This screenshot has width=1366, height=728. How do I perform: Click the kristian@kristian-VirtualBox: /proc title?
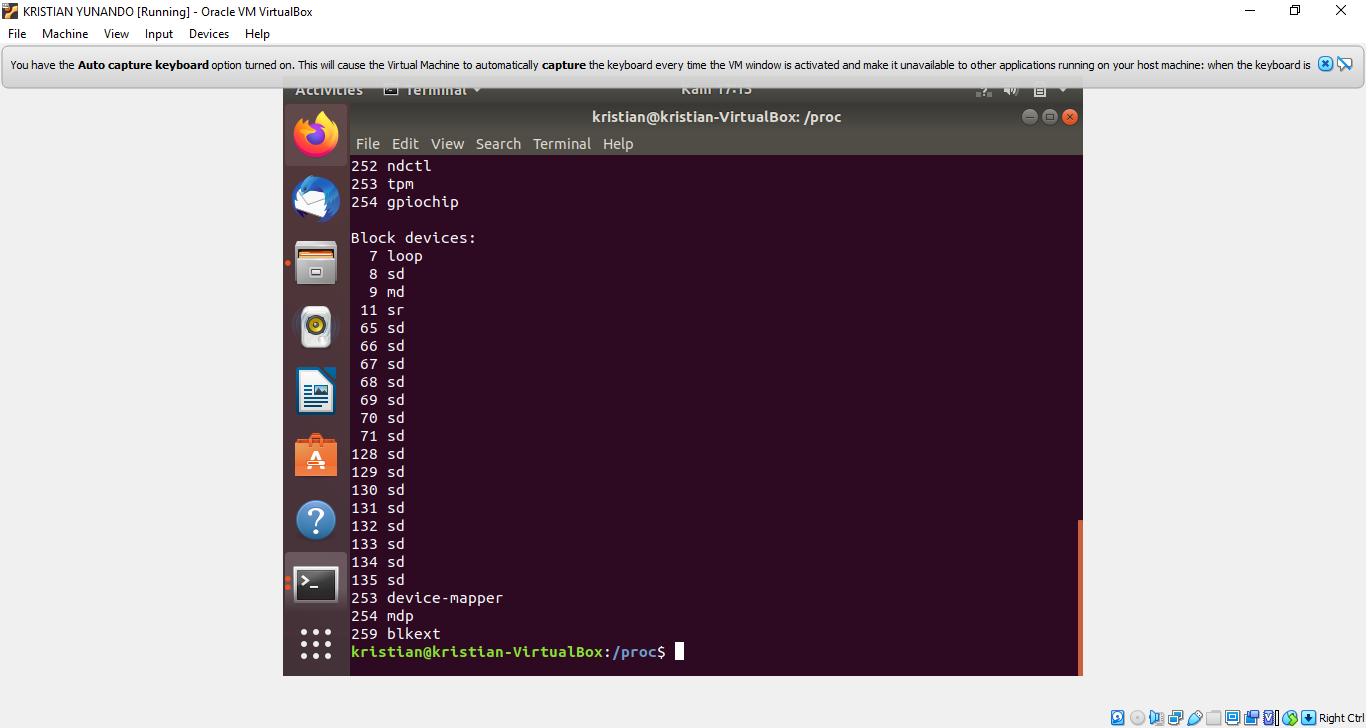click(716, 117)
